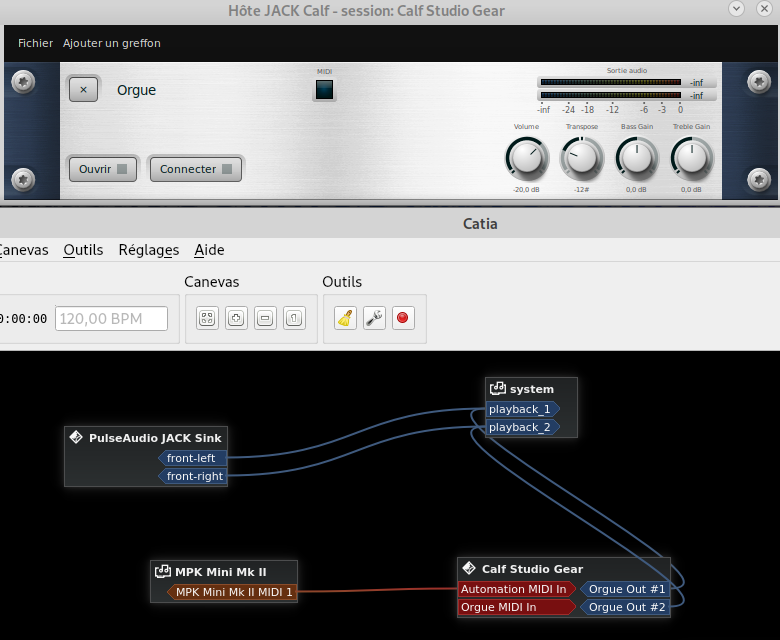Click the Canevas toolbar section label
The image size is (780, 640).
click(x=211, y=282)
